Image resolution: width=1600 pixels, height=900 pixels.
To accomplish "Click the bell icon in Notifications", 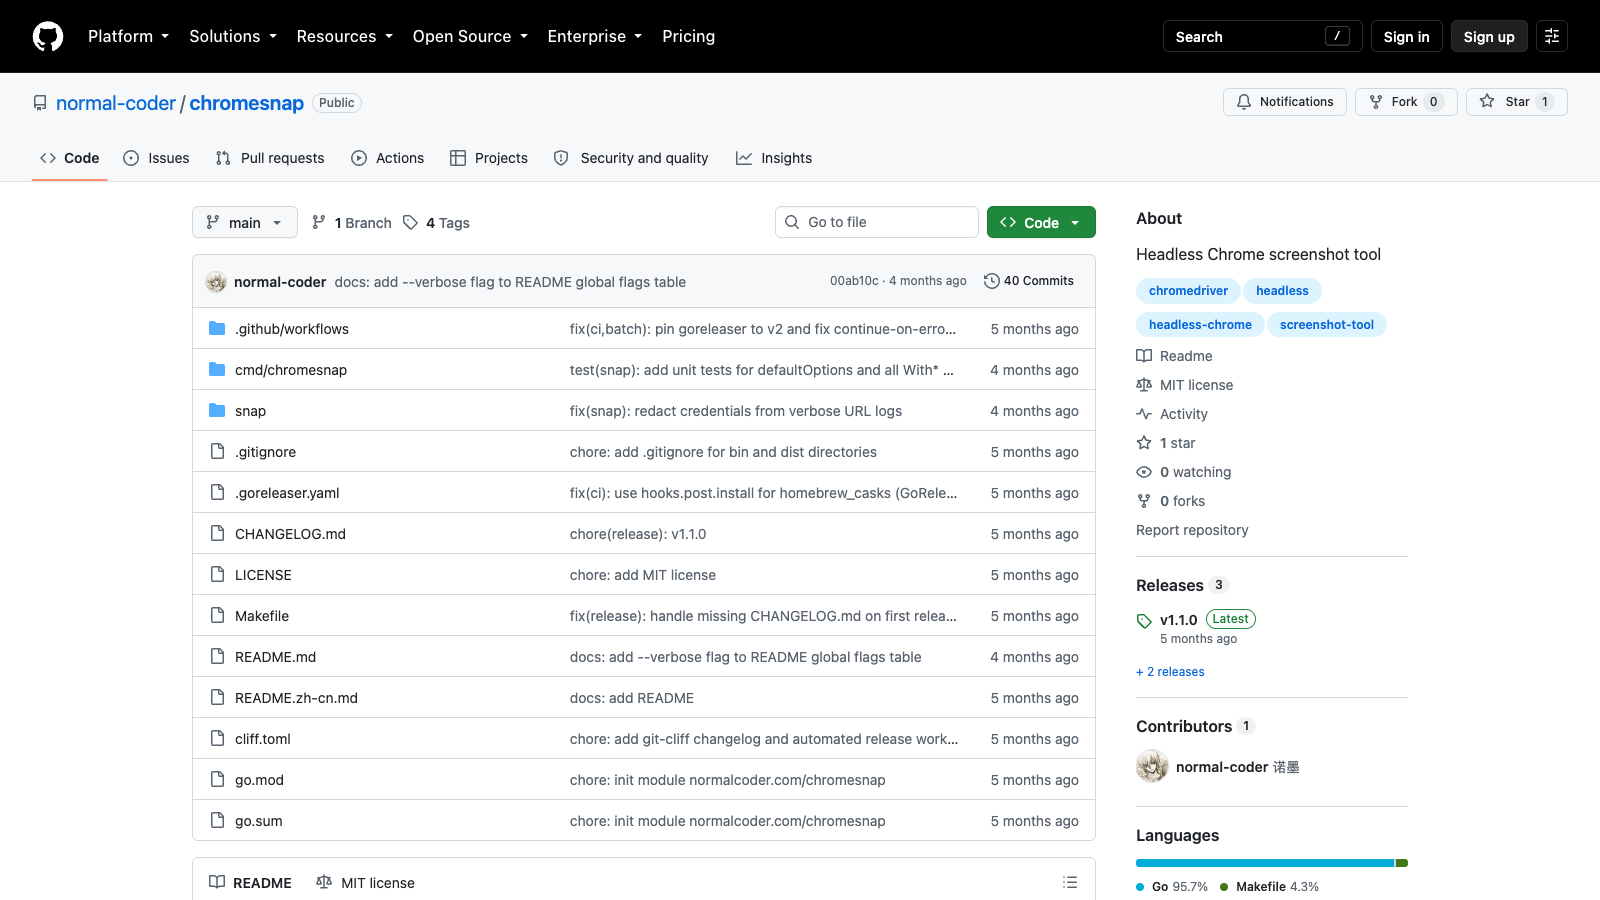I will coord(1244,102).
